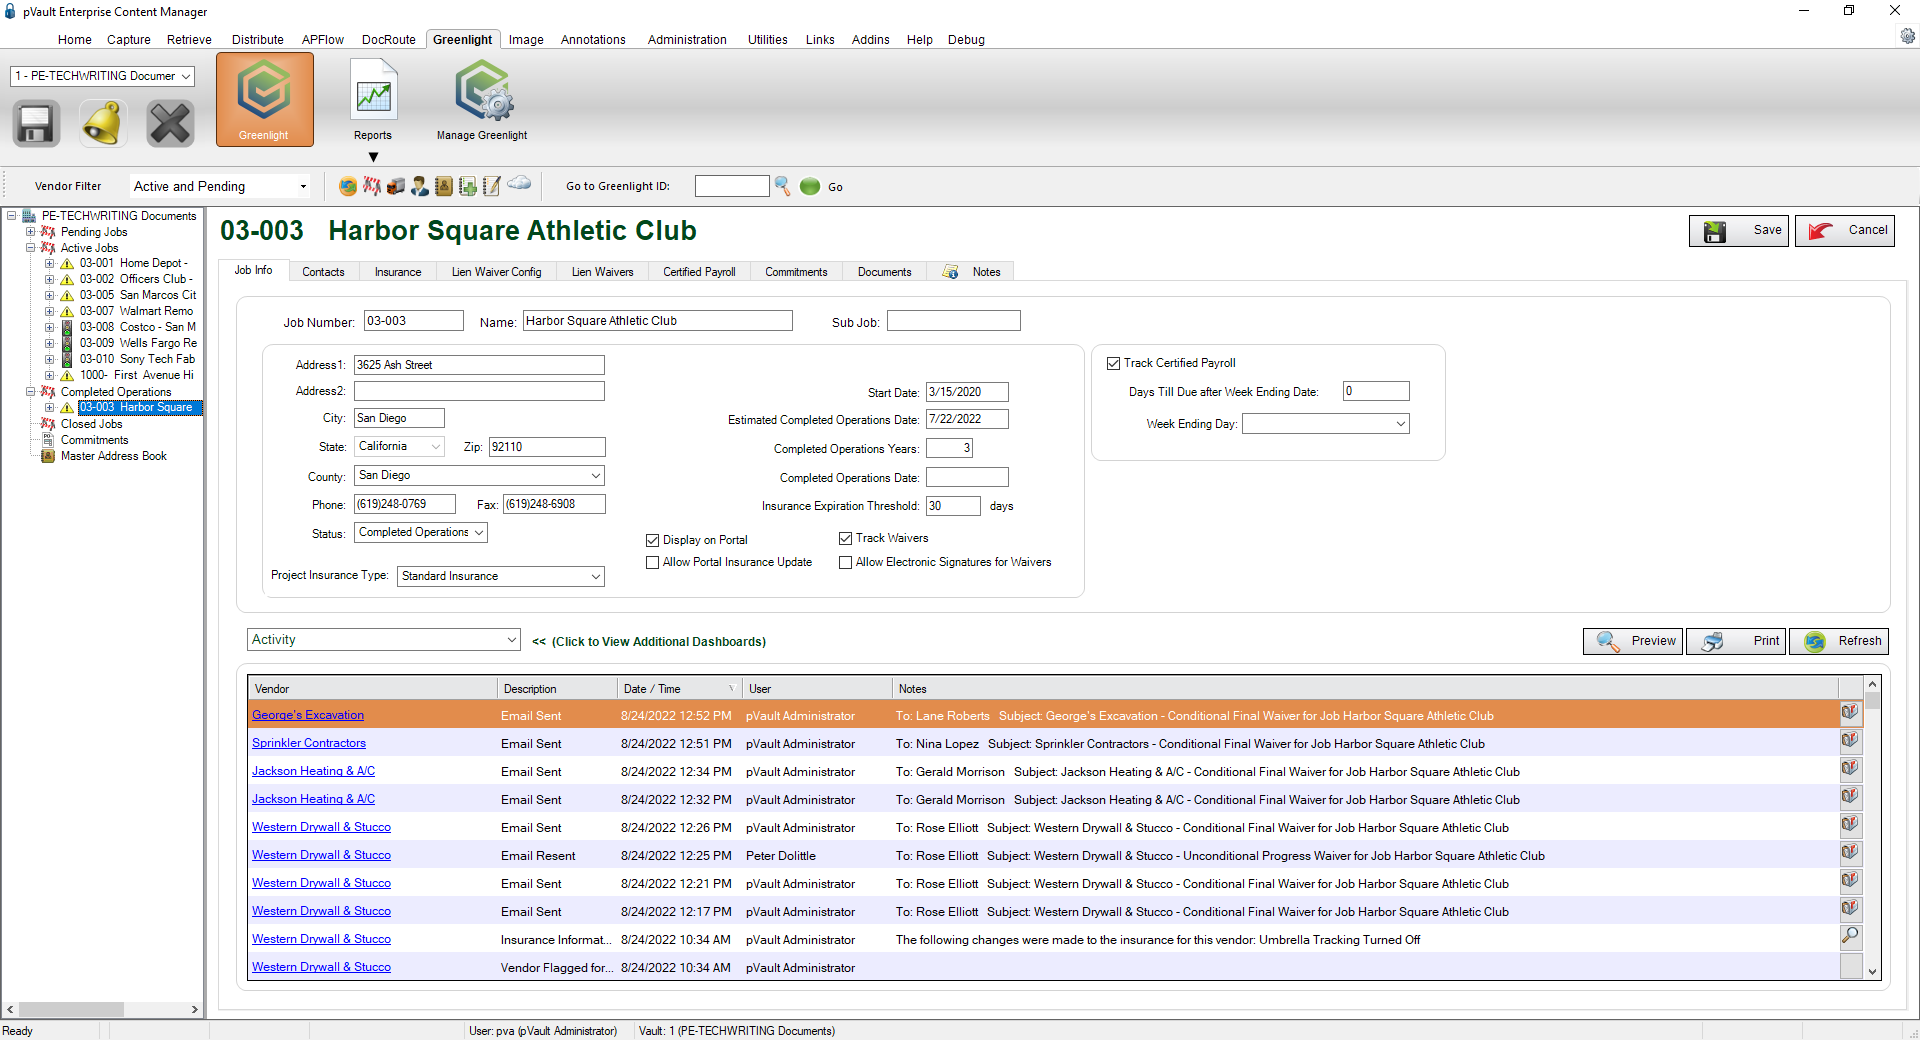Click warning icon beside 03-001 Home Depot
Viewport: 1920px width, 1040px height.
[x=67, y=264]
